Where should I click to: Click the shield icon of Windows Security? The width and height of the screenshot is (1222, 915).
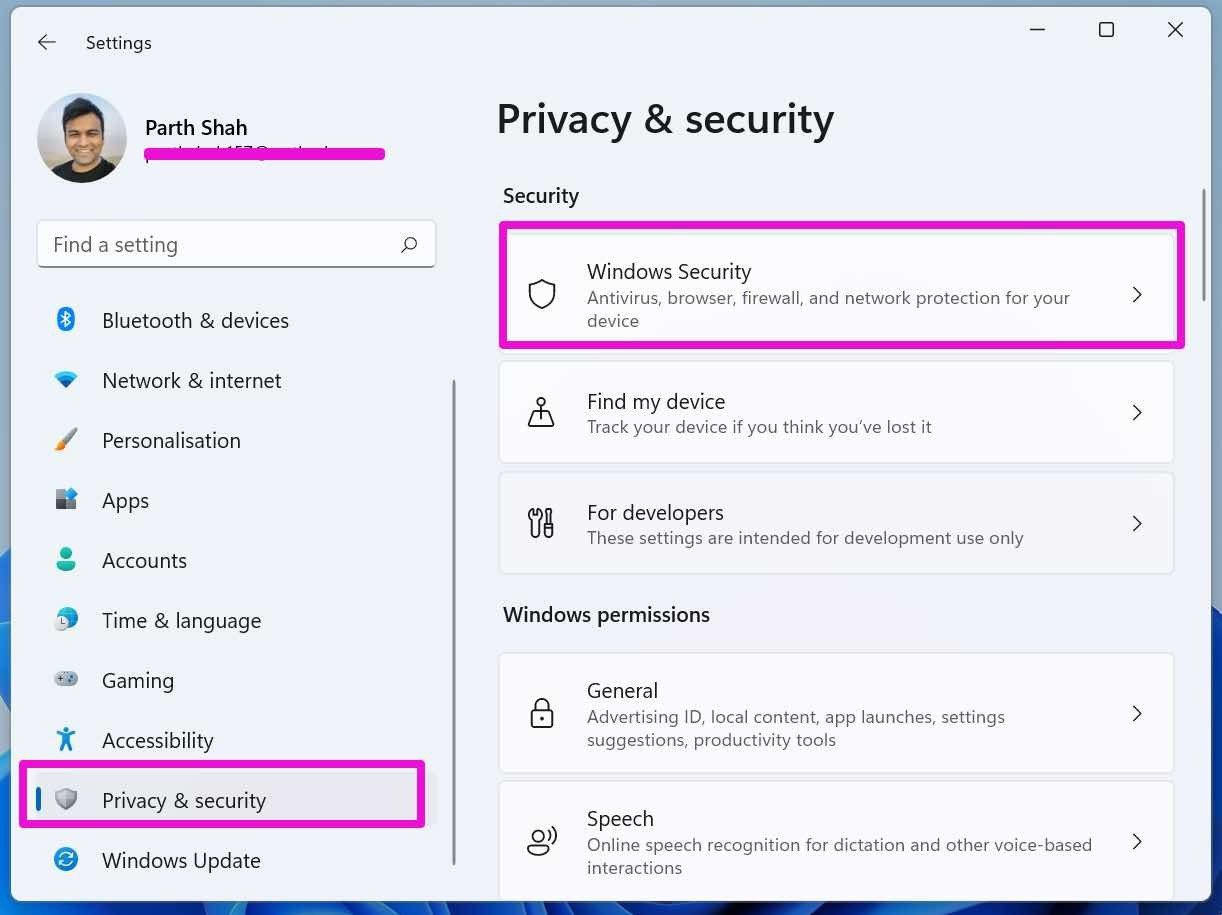point(541,294)
